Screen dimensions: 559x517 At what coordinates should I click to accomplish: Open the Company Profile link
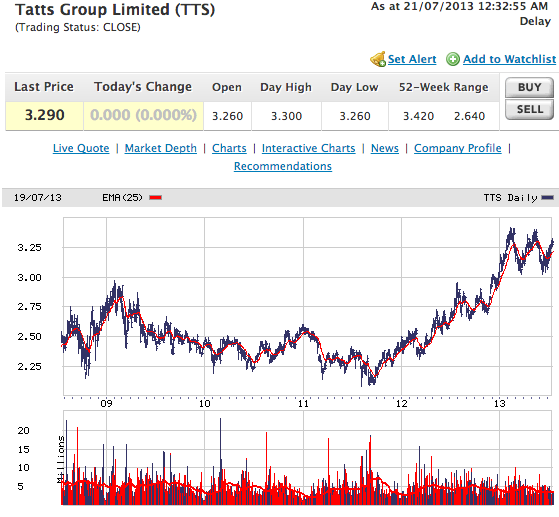[457, 148]
